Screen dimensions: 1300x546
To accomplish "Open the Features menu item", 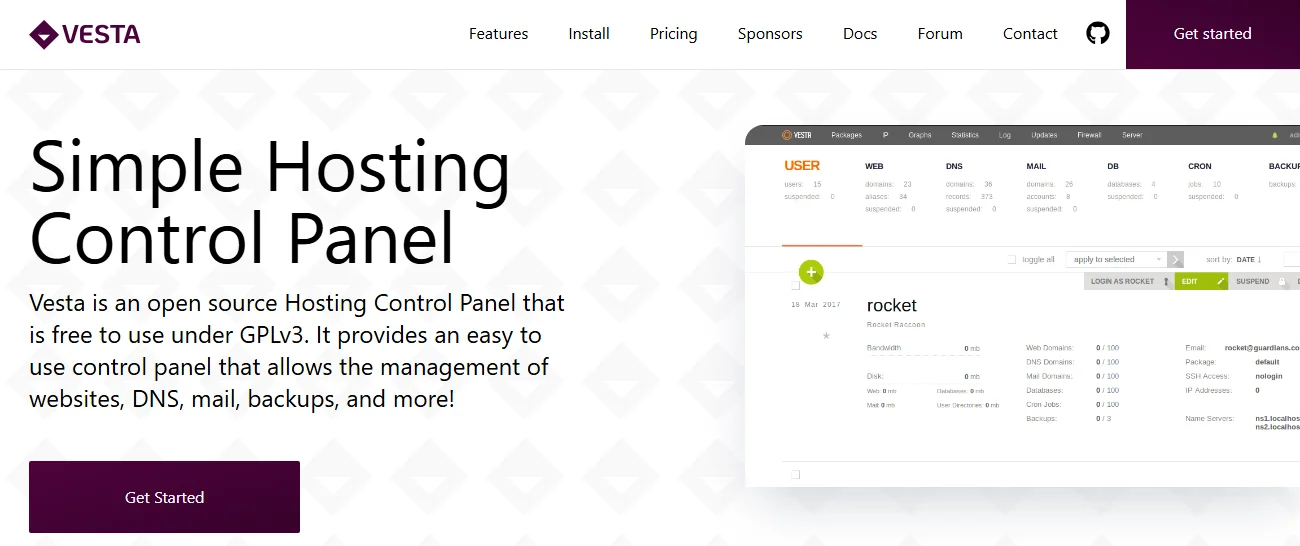I will click(498, 34).
